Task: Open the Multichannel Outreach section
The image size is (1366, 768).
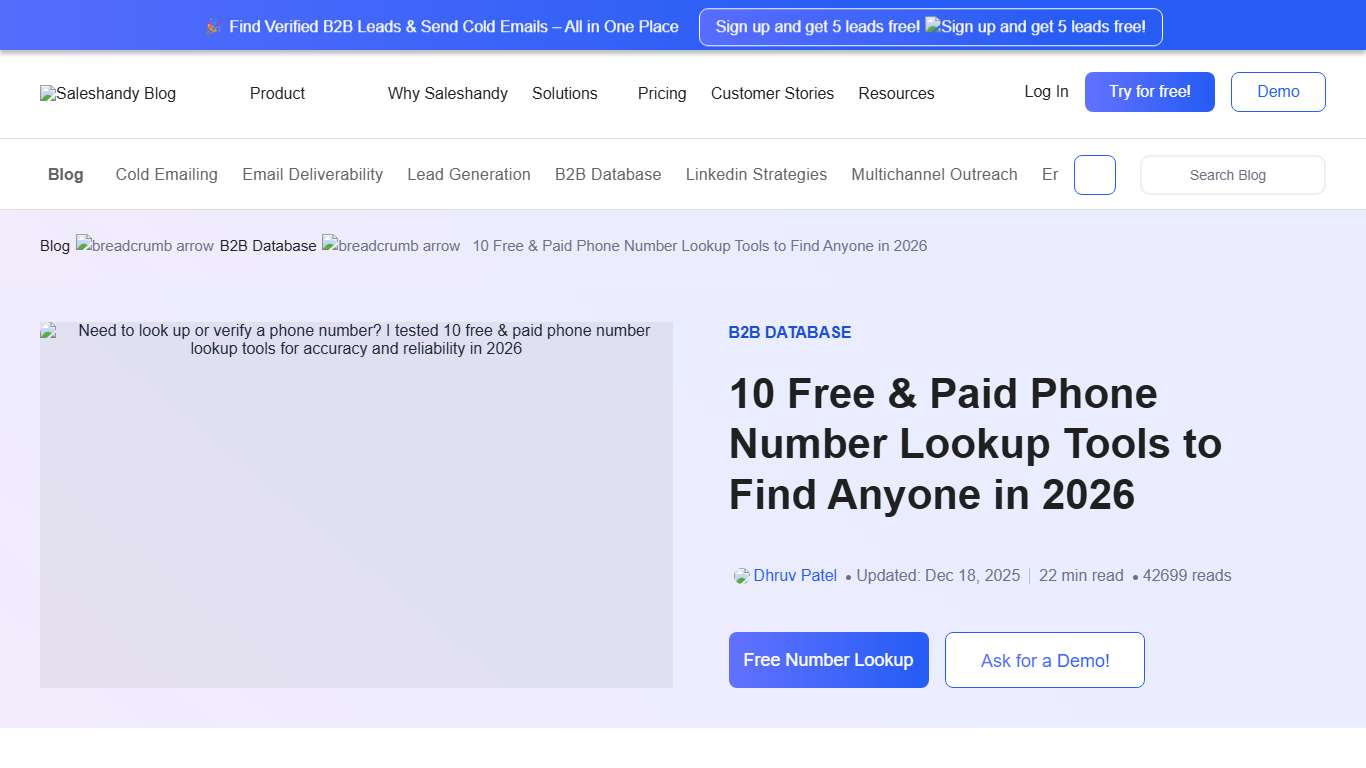Action: [x=934, y=174]
